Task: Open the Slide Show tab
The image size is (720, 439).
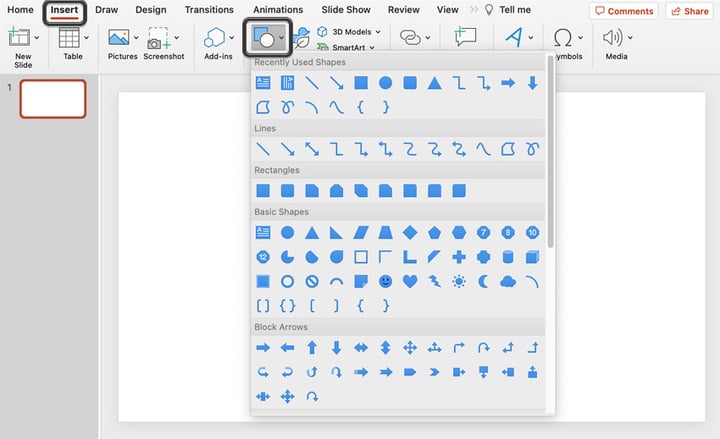Action: coord(346,10)
